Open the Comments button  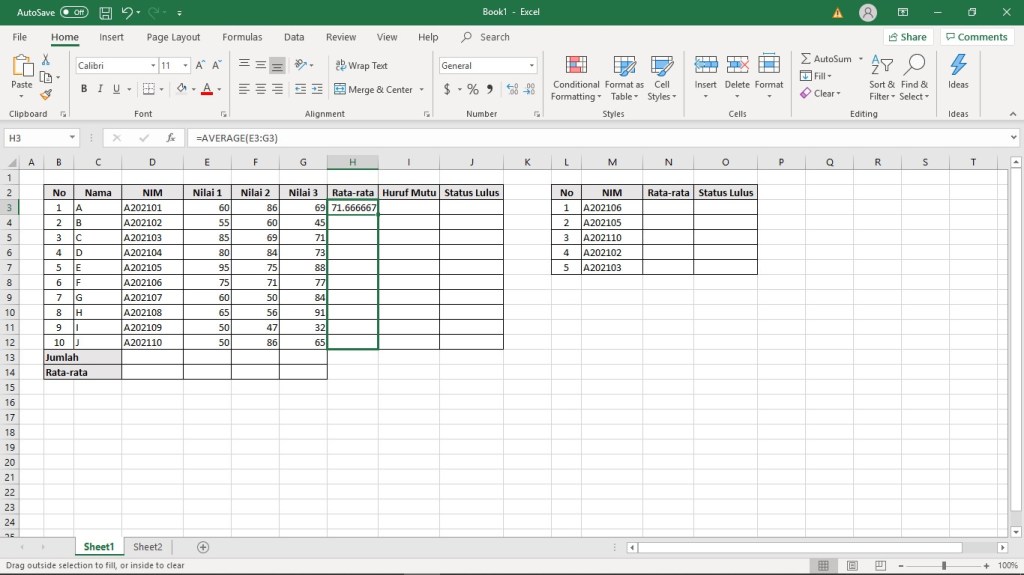[975, 37]
